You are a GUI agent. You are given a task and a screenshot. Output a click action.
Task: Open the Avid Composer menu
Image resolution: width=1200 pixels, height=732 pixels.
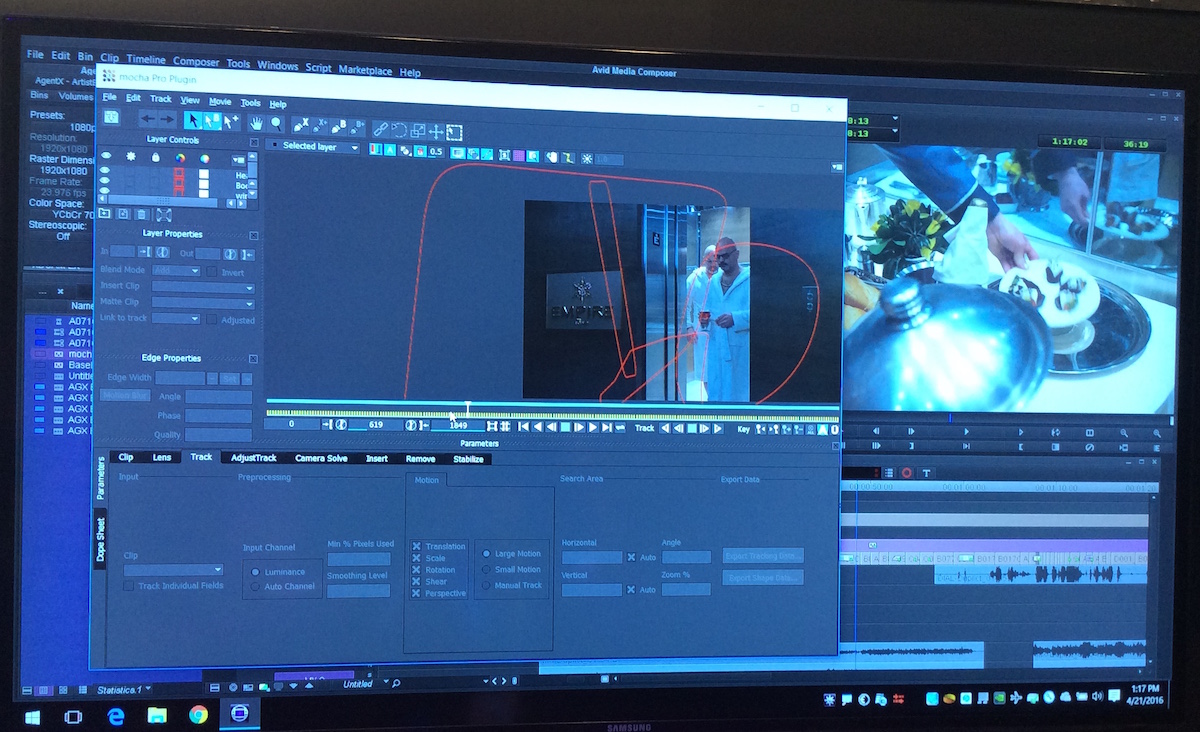click(196, 62)
